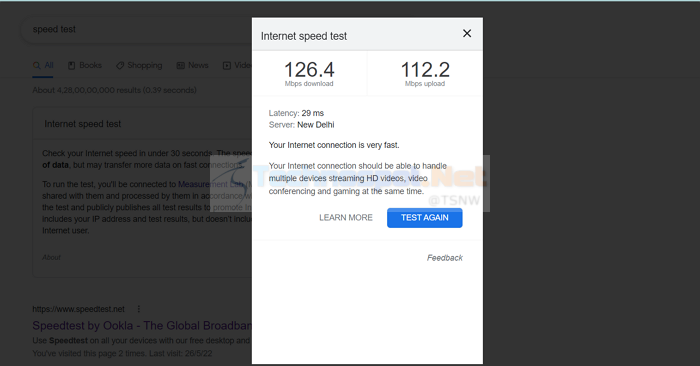Focus the search box containing speed test
The height and width of the screenshot is (366, 700).
point(136,29)
